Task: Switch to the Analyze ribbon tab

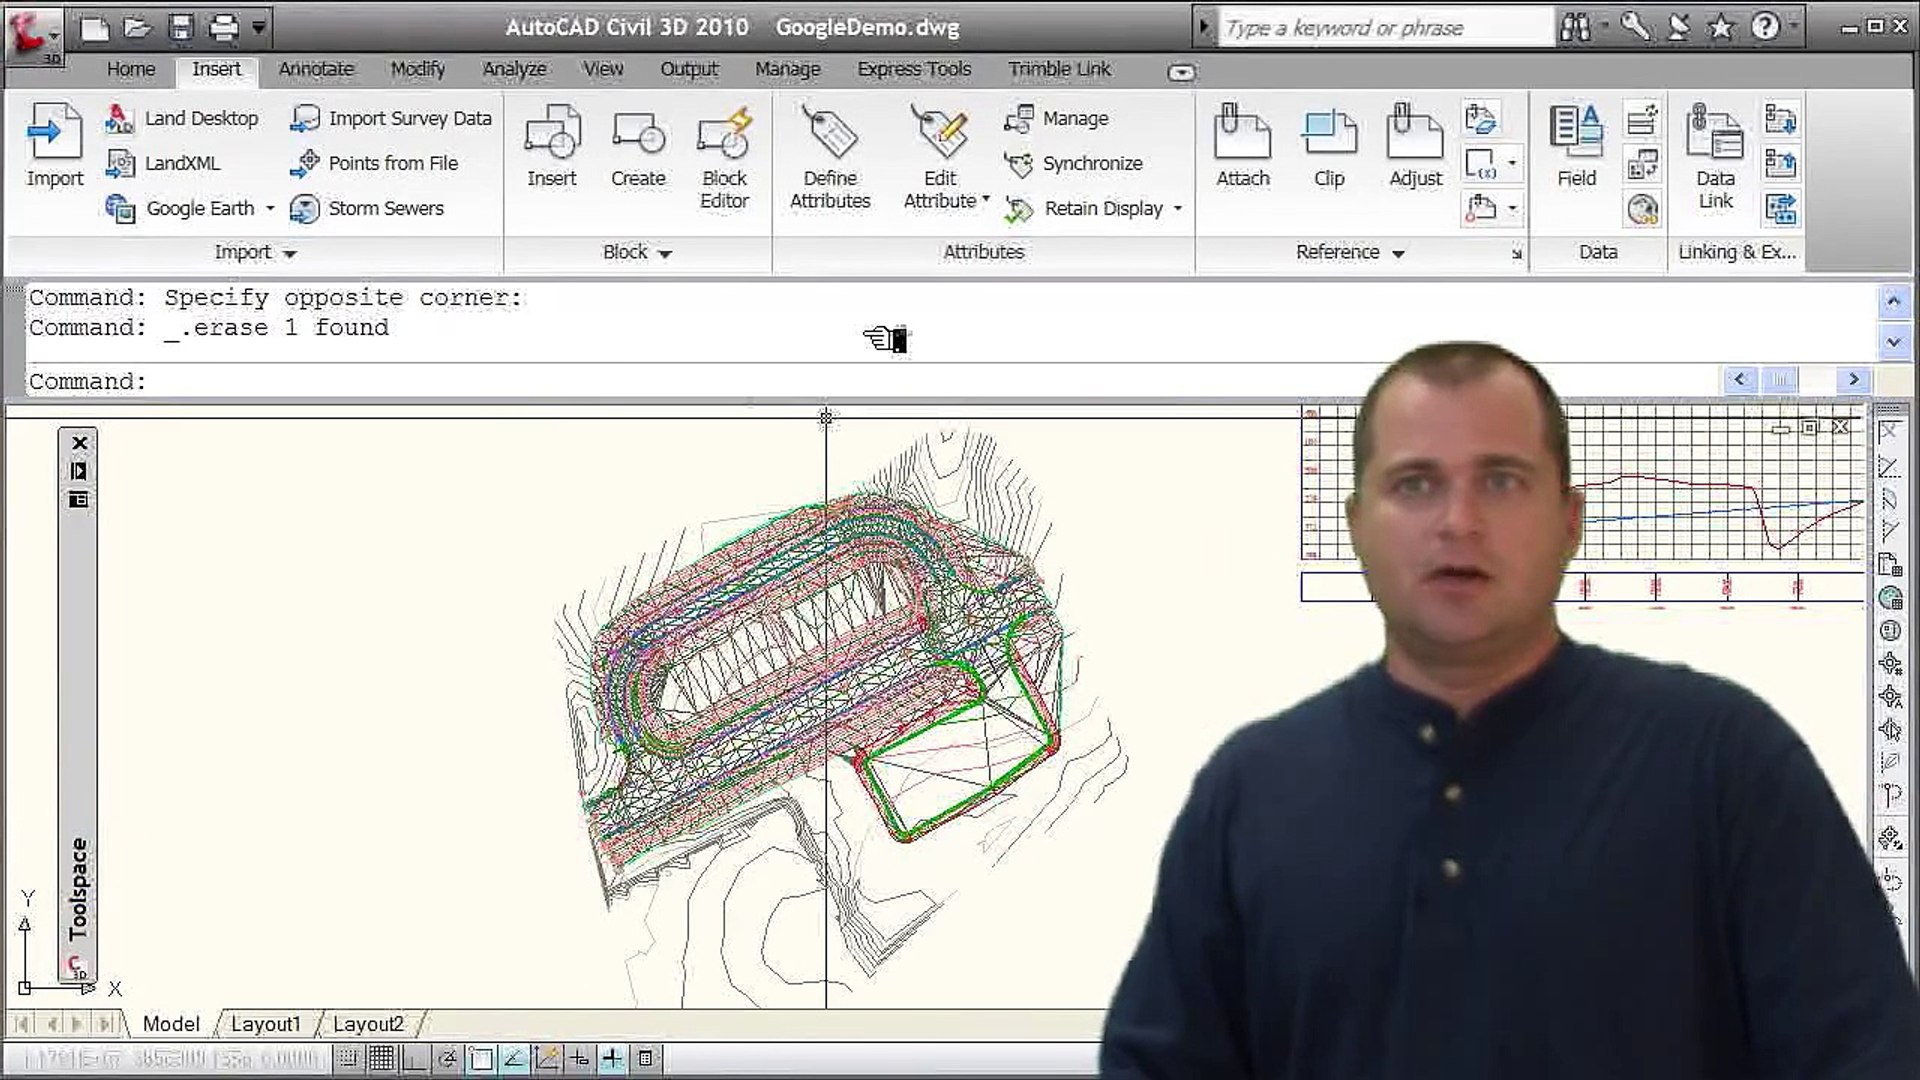Action: (x=514, y=69)
